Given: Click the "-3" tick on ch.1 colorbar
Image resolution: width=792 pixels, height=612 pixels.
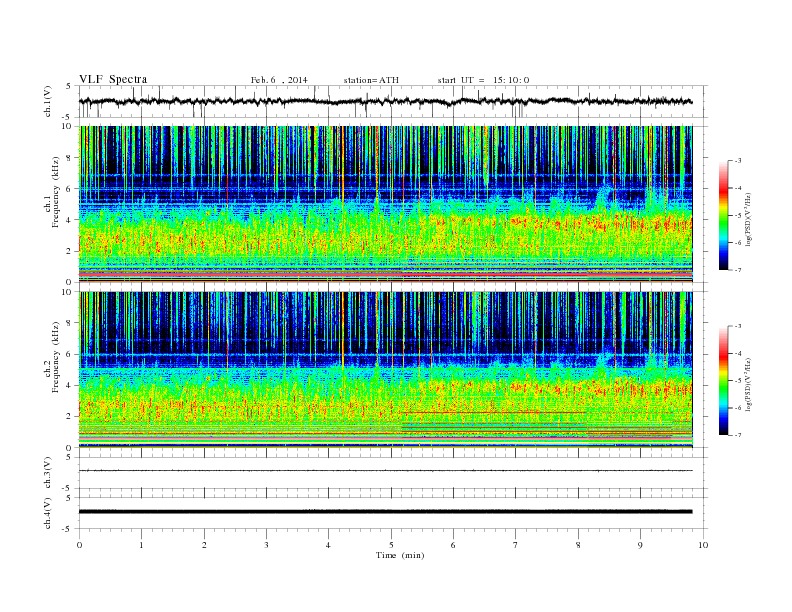Looking at the screenshot, I should pyautogui.click(x=738, y=161).
